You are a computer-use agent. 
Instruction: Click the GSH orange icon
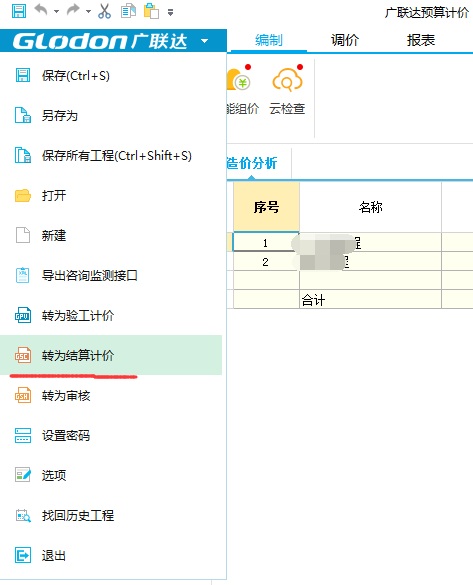[23, 395]
